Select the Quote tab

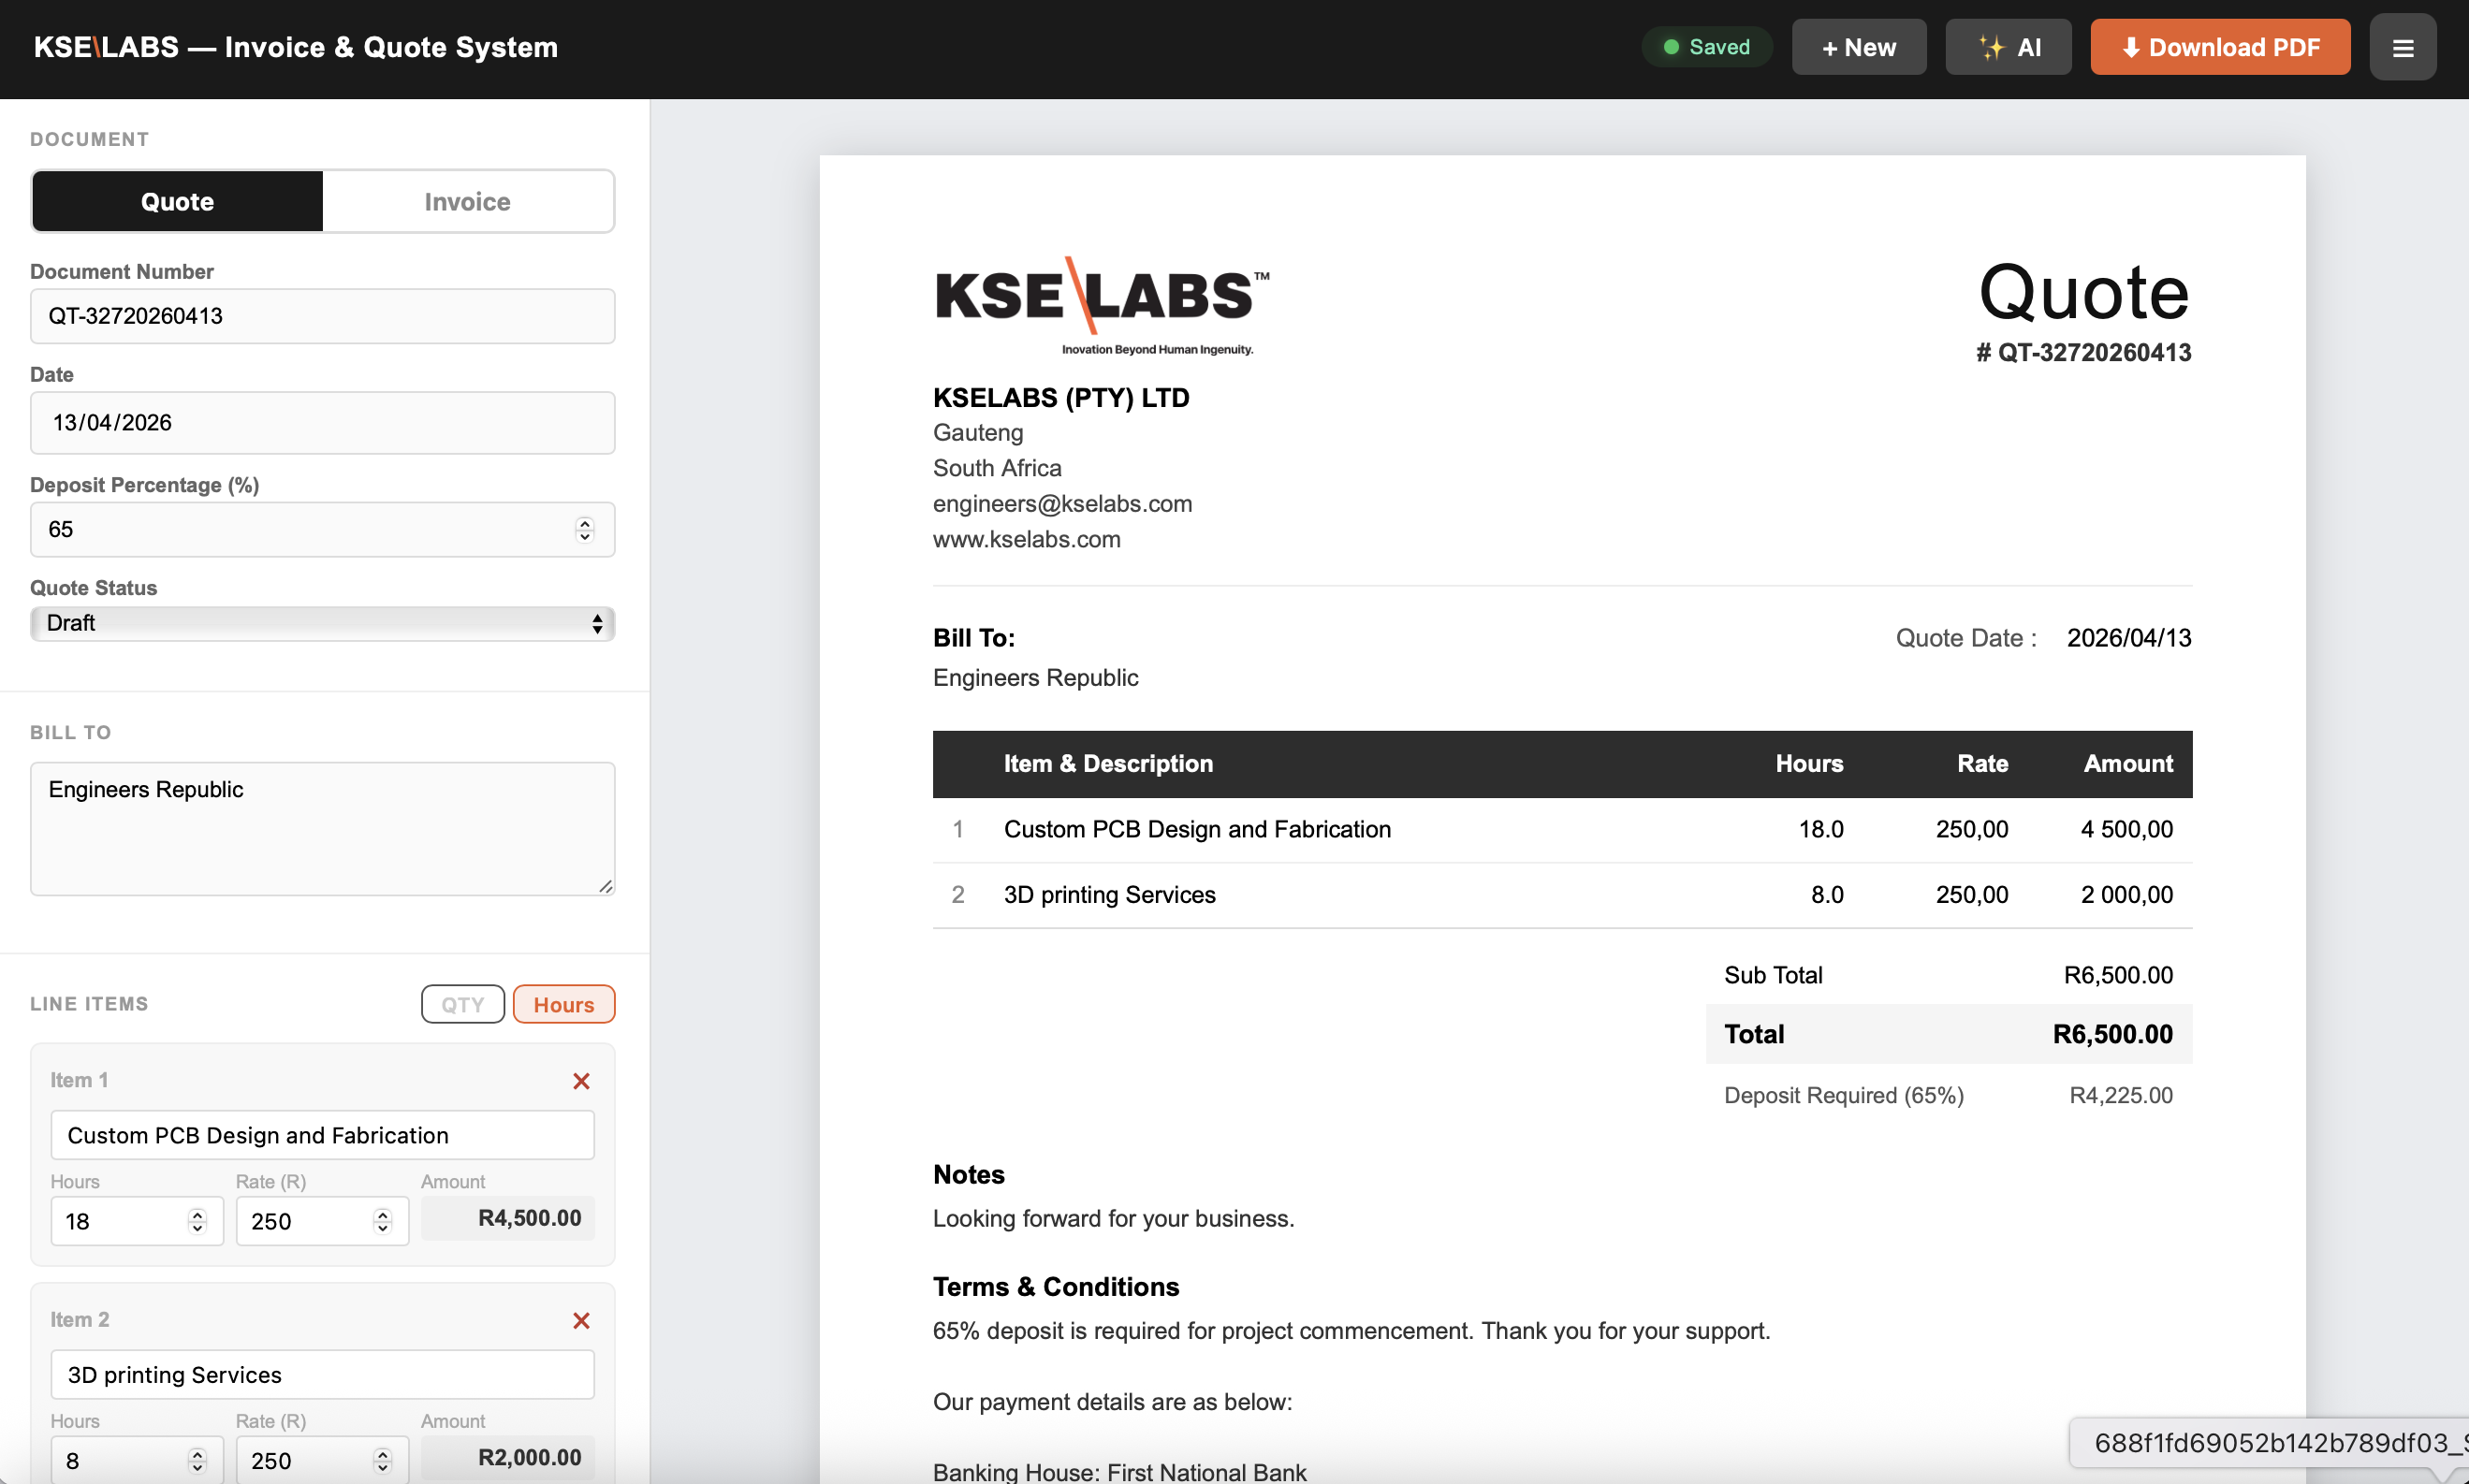(x=176, y=201)
